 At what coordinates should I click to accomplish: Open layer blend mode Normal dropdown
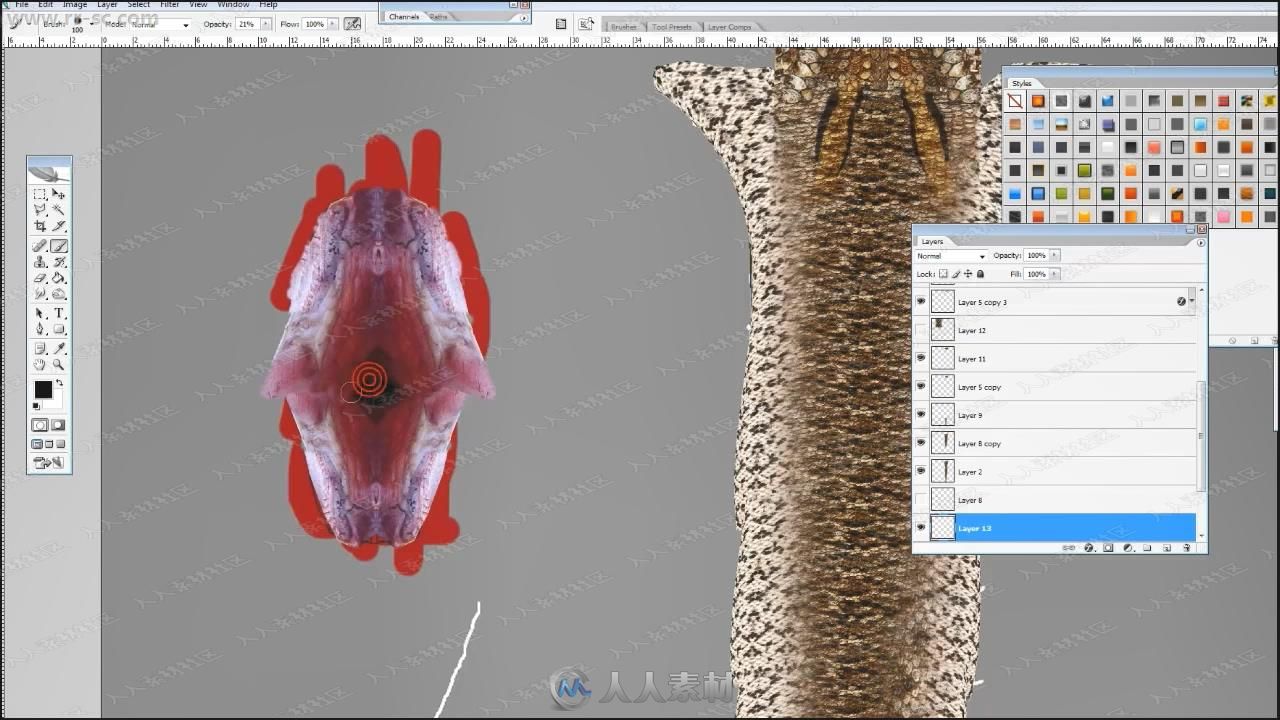click(x=952, y=256)
